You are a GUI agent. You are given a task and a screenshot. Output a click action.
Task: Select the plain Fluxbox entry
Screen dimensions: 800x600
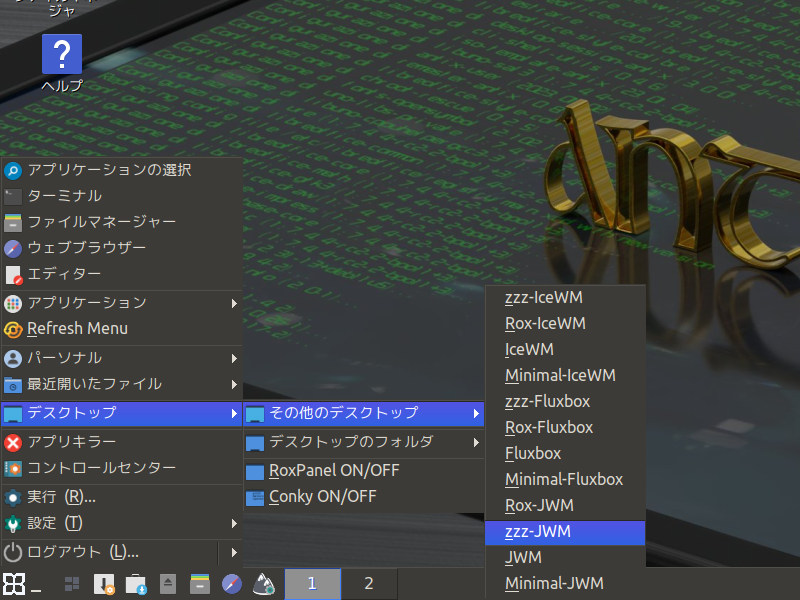tap(565, 454)
